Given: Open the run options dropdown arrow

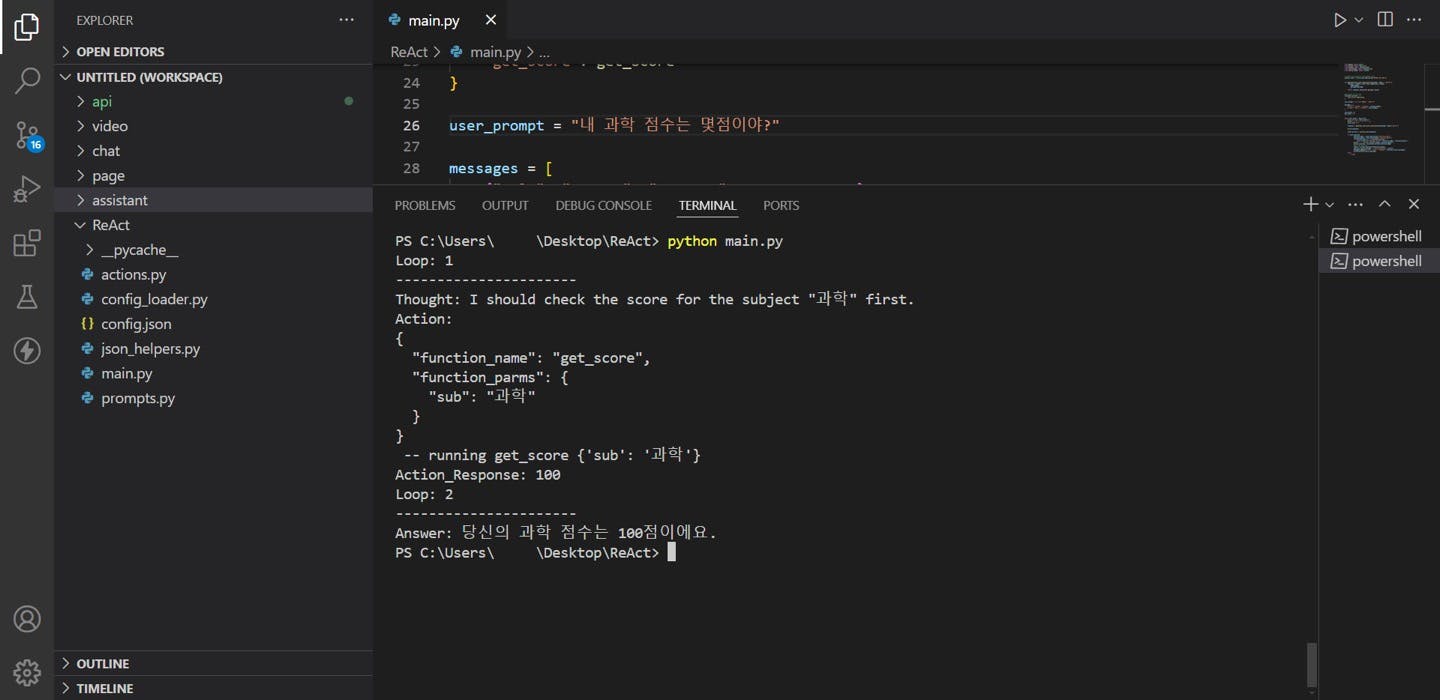Looking at the screenshot, I should 1358,20.
